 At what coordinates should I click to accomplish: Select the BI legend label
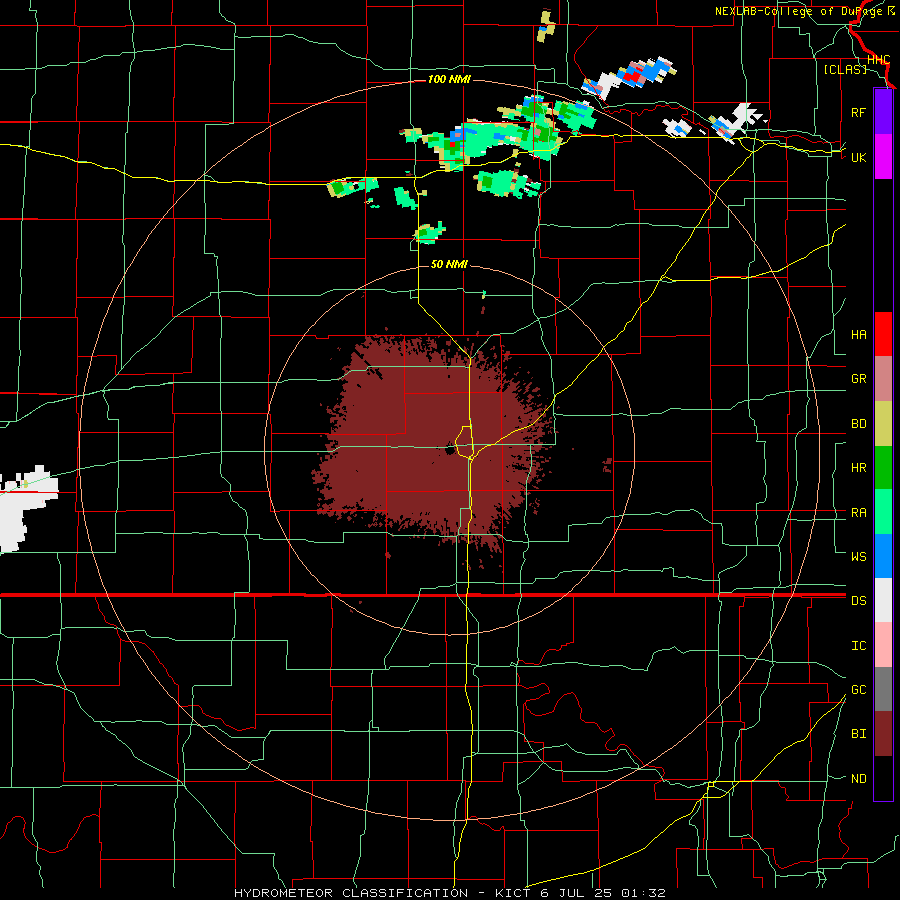tap(858, 734)
